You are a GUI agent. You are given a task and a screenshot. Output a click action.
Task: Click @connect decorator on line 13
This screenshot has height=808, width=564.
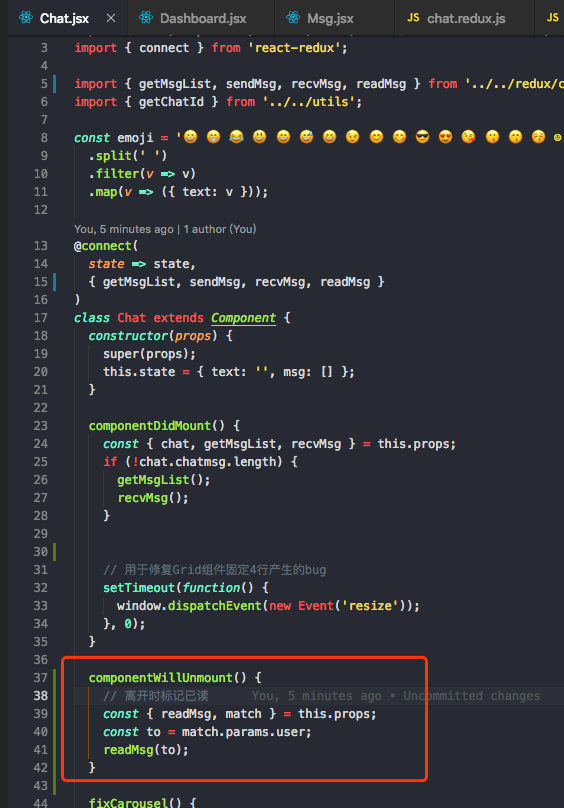click(106, 246)
